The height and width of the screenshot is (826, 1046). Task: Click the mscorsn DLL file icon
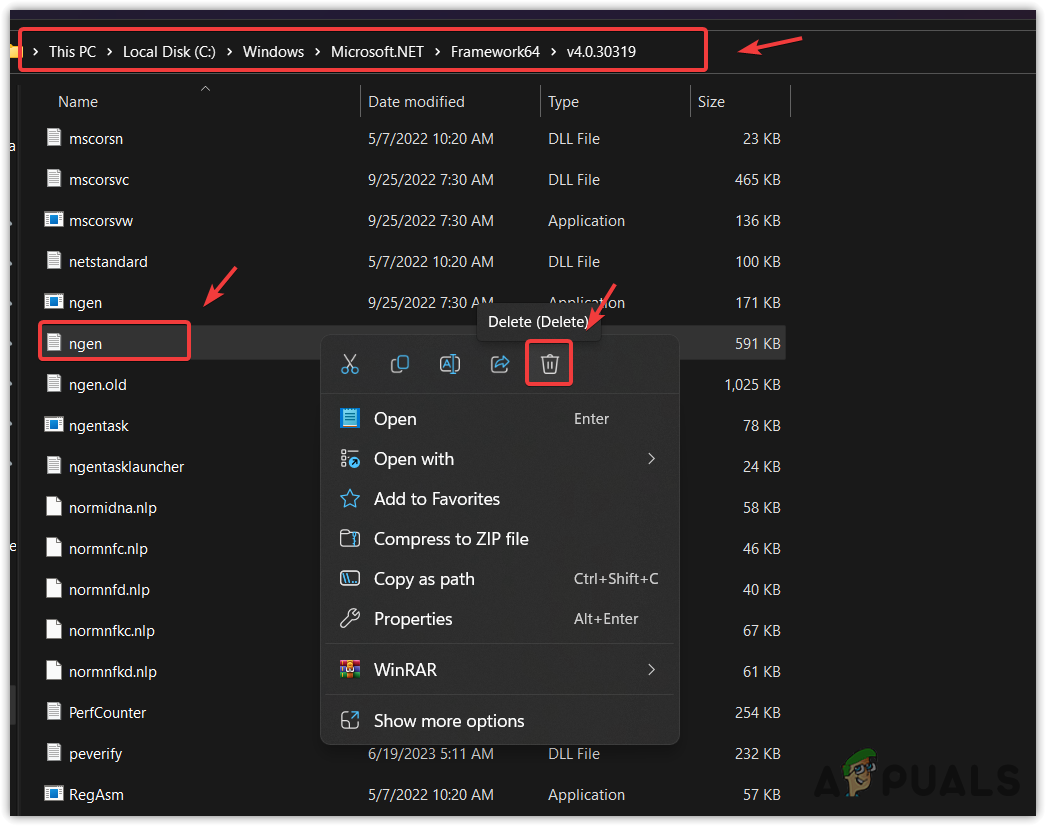point(54,137)
